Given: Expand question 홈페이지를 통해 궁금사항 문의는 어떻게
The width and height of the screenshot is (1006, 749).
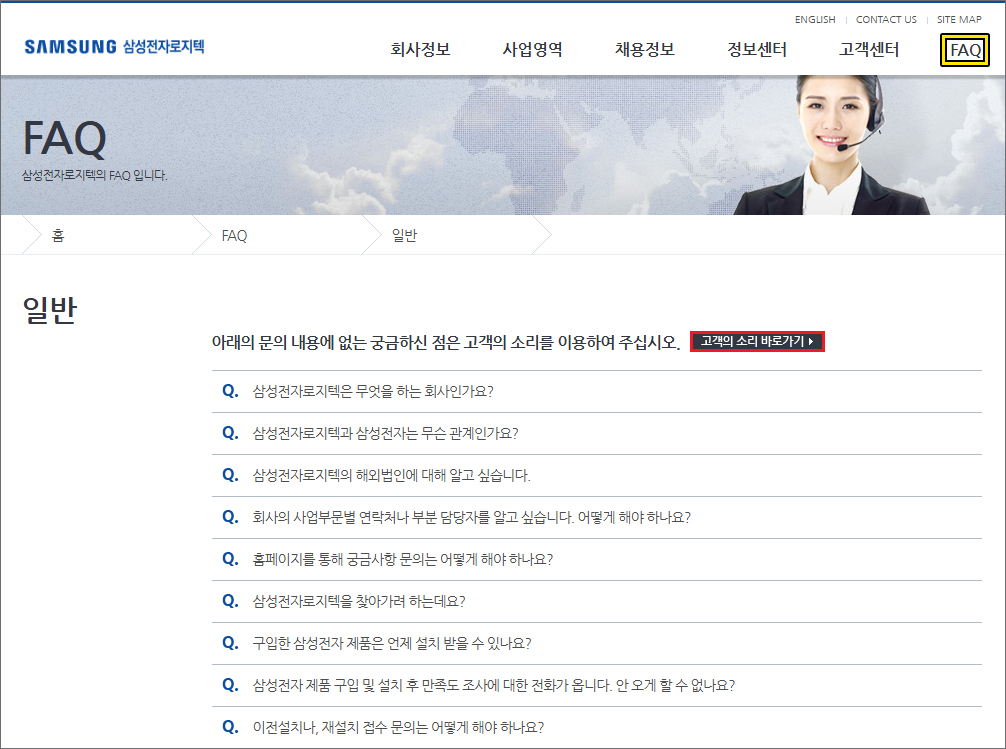Looking at the screenshot, I should point(597,560).
